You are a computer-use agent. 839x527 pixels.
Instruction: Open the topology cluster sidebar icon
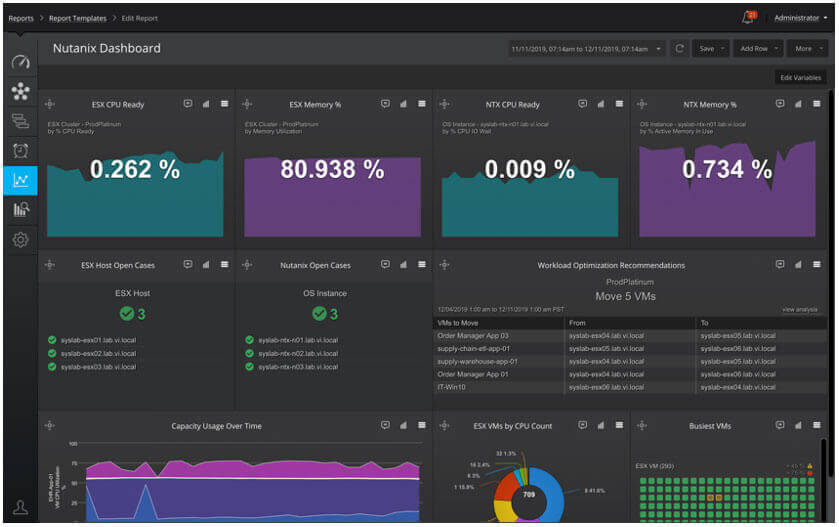[x=20, y=91]
